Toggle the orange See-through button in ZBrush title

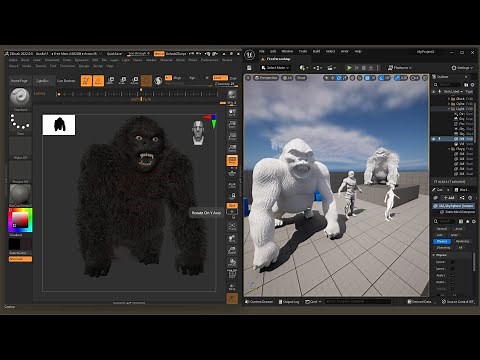click(159, 54)
